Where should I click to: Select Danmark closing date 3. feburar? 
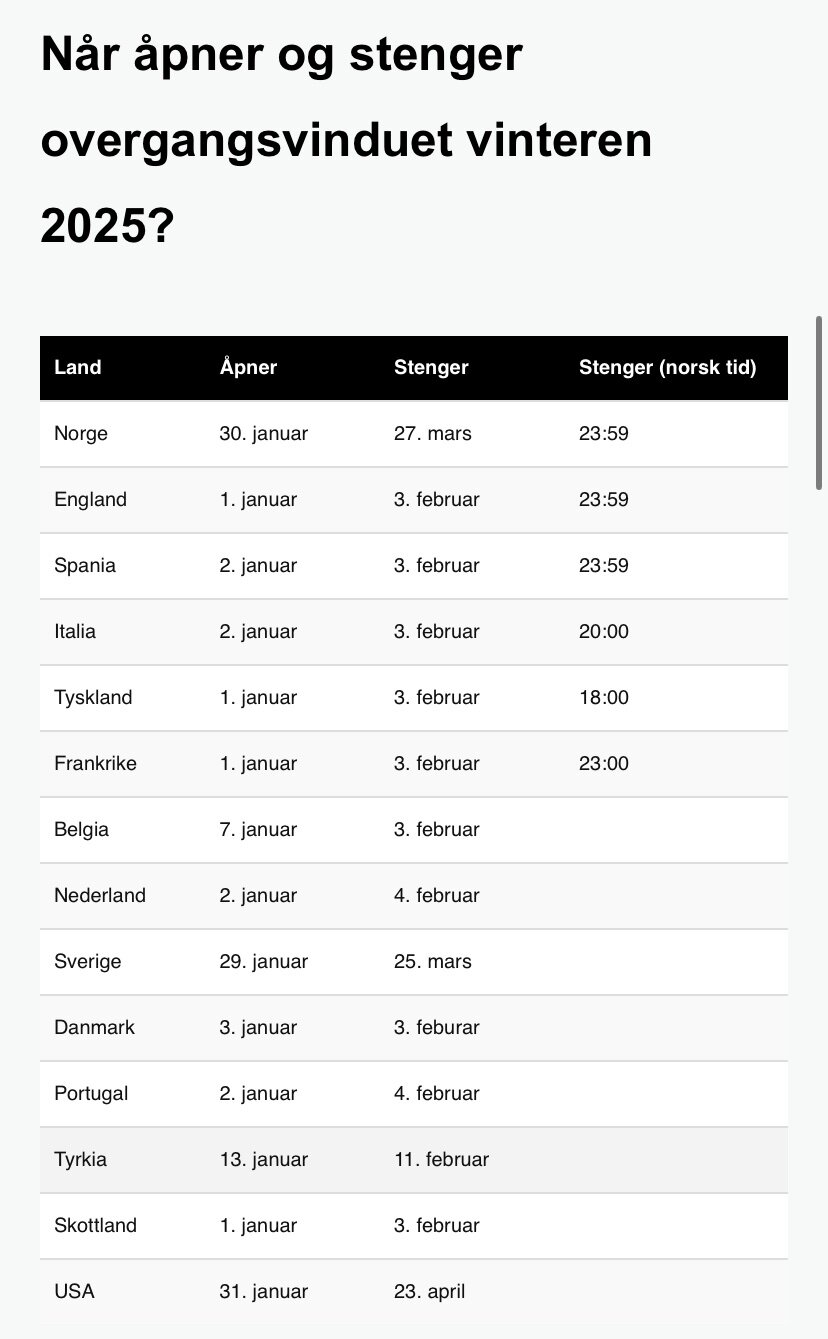437,1027
